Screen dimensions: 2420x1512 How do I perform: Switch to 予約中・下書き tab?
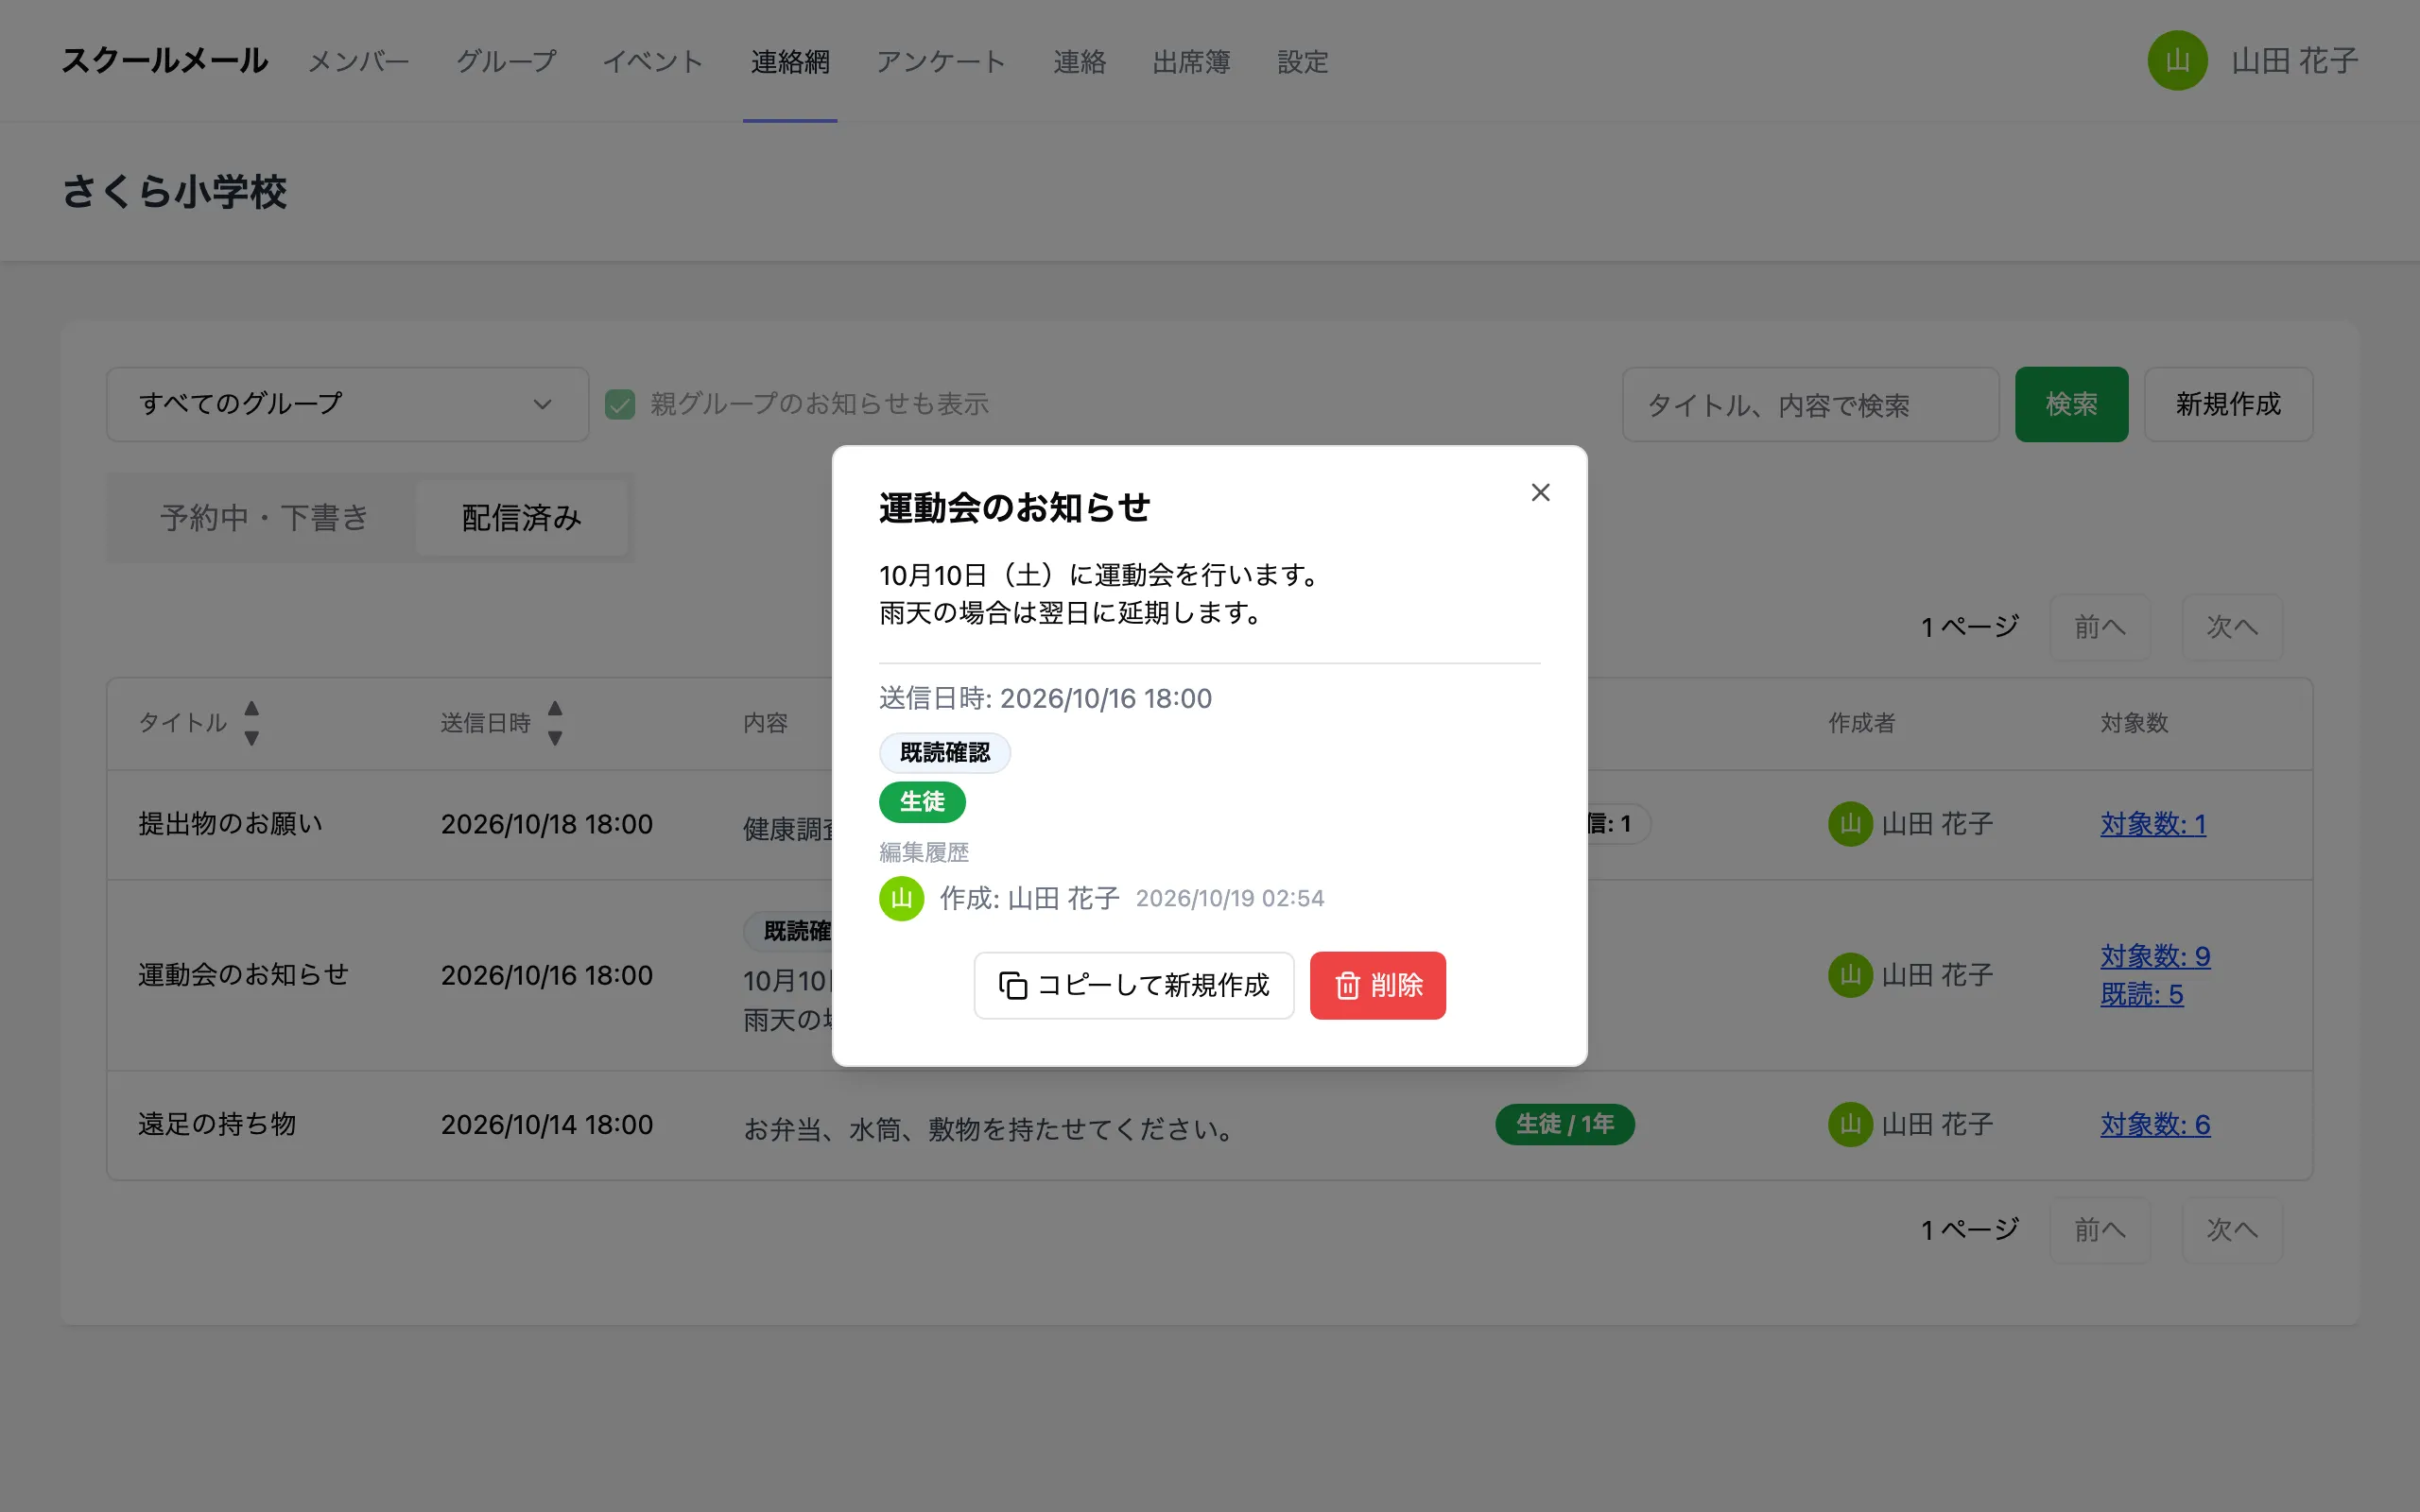pos(264,517)
